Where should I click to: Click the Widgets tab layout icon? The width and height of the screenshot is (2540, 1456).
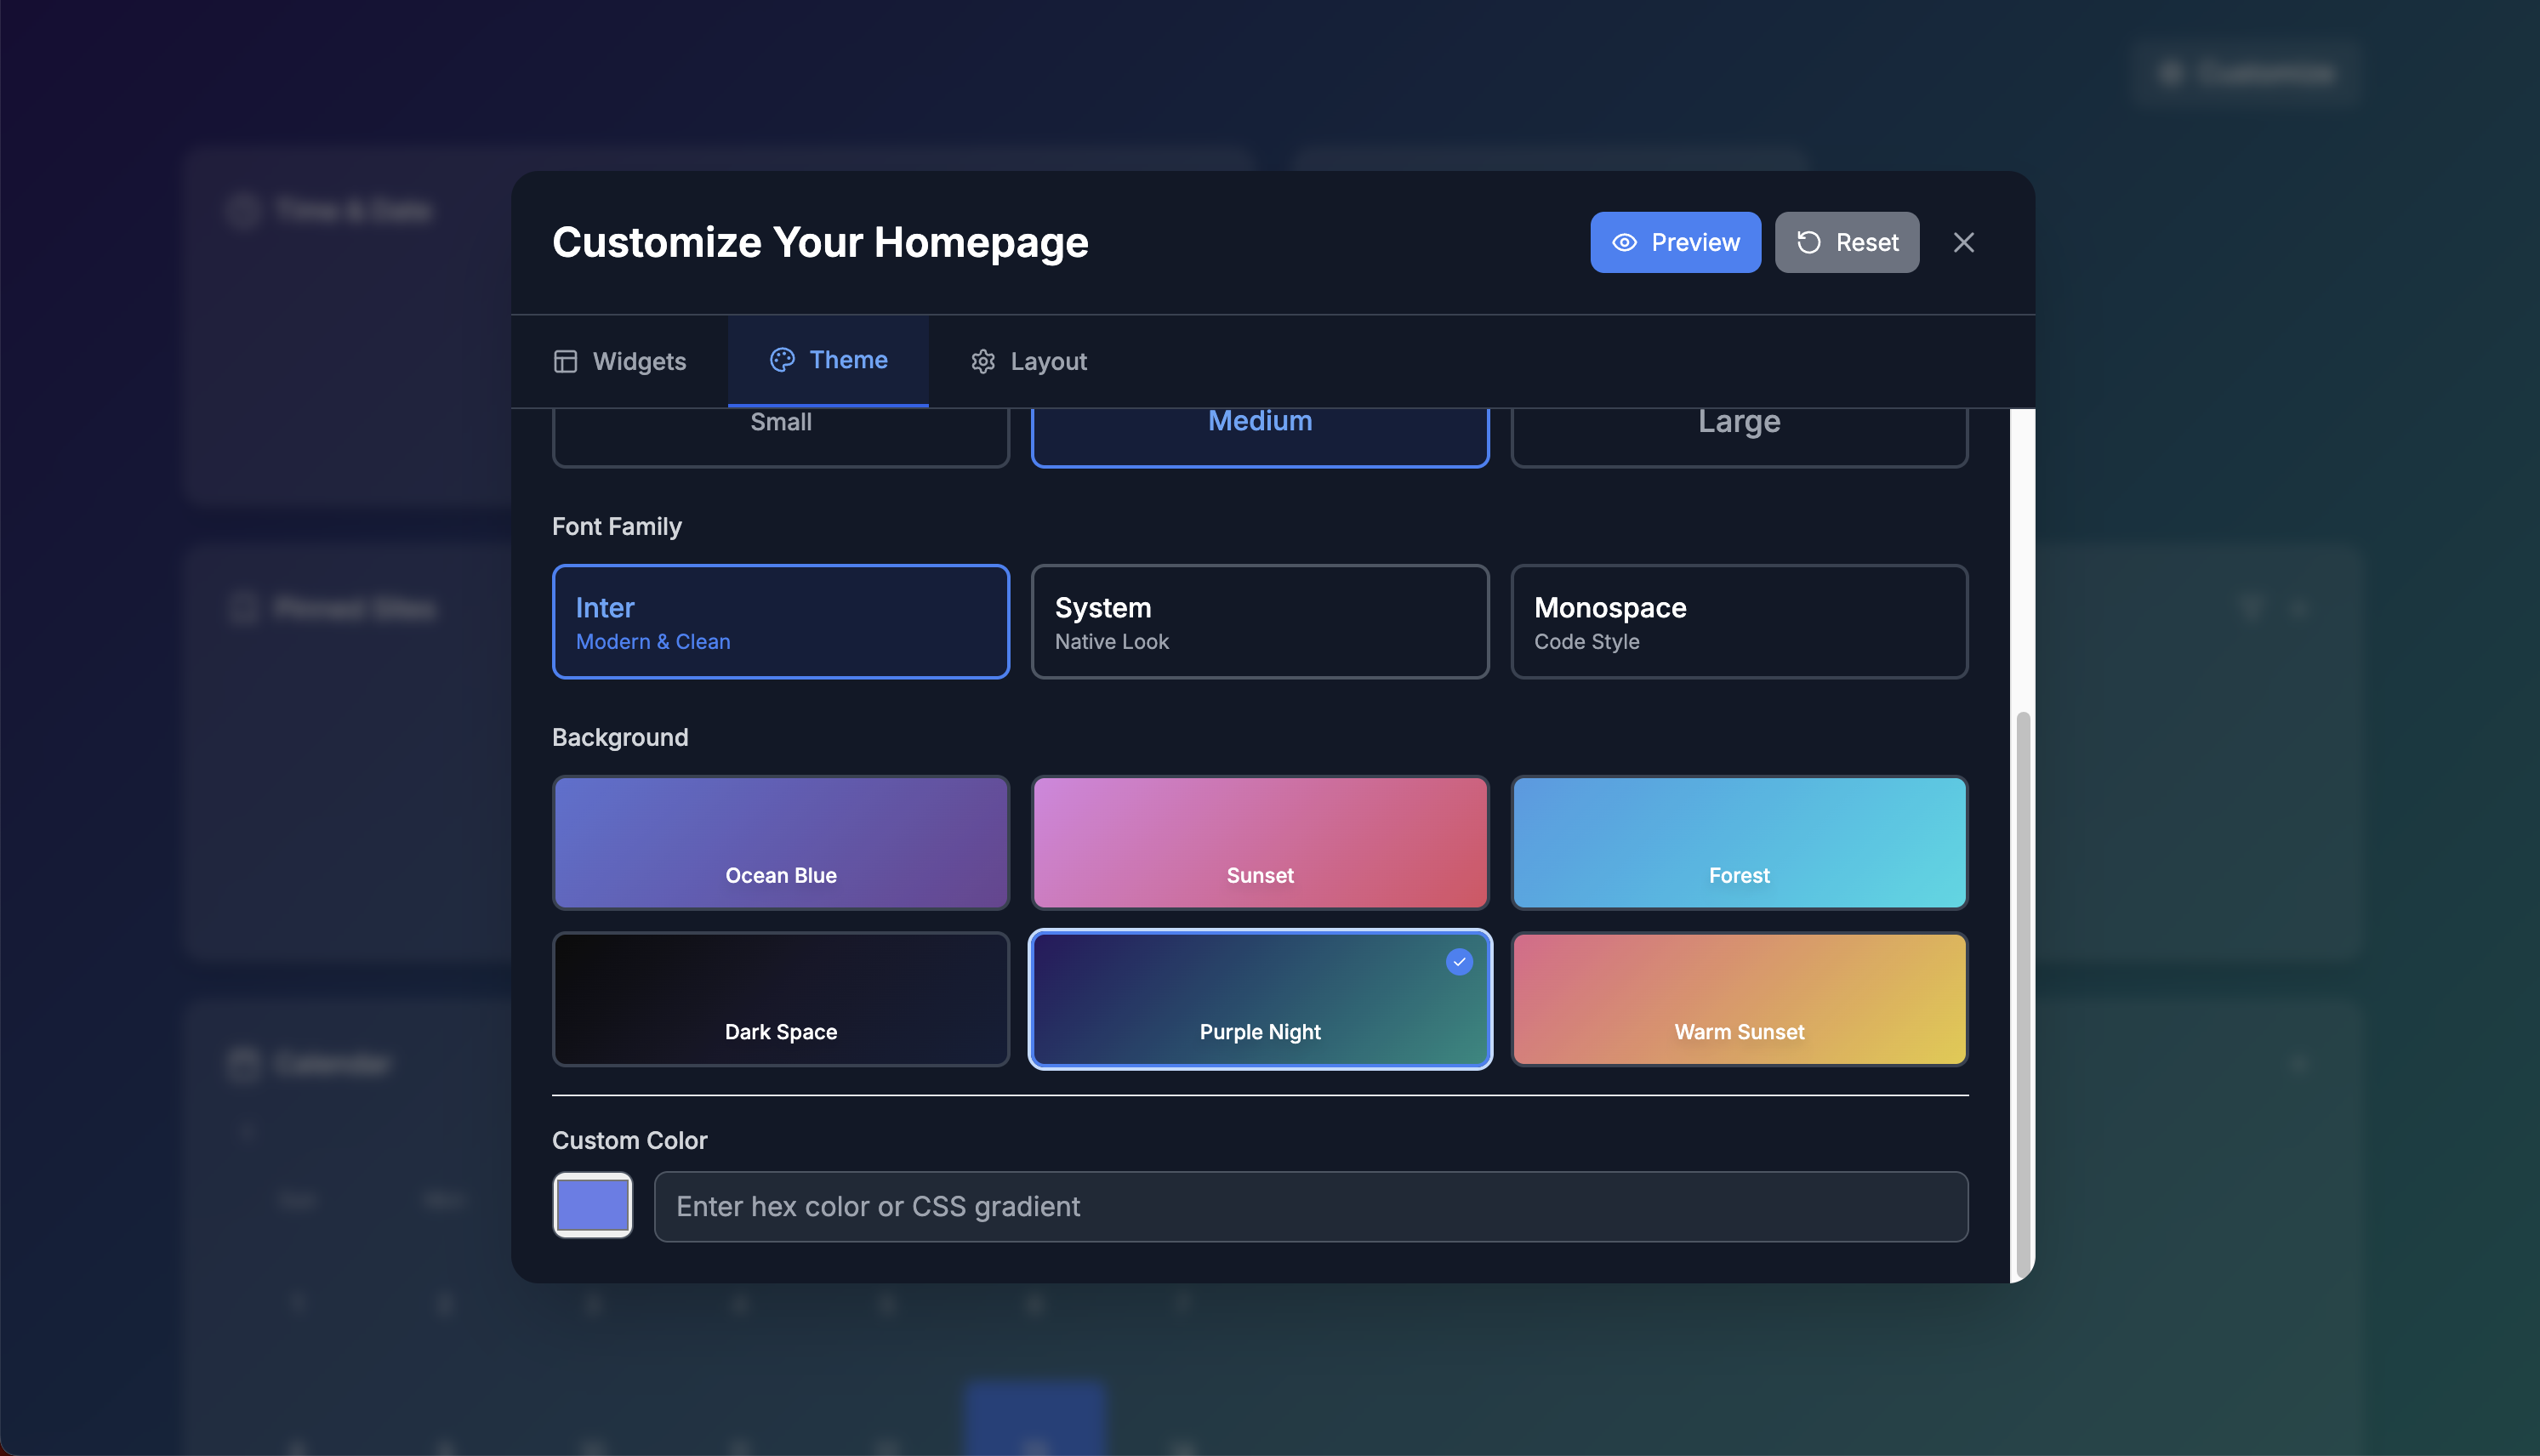click(565, 361)
